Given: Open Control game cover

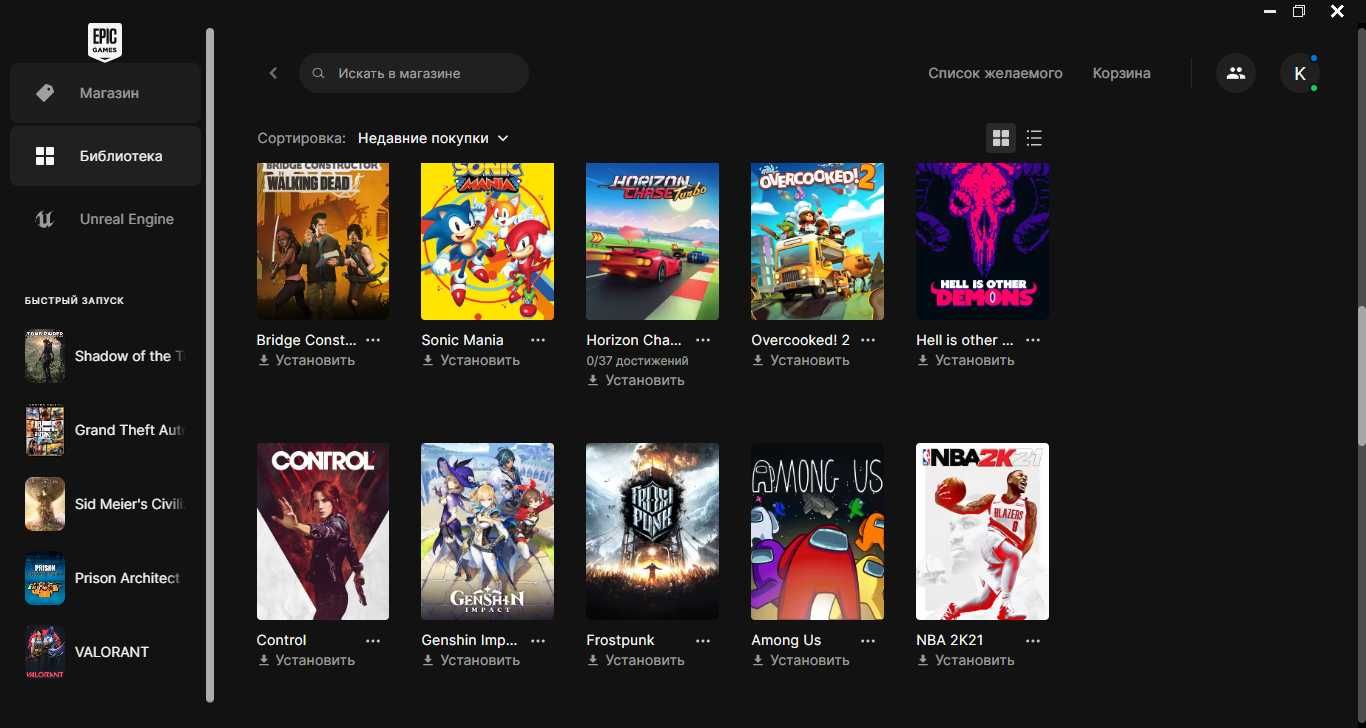Looking at the screenshot, I should click(x=323, y=531).
